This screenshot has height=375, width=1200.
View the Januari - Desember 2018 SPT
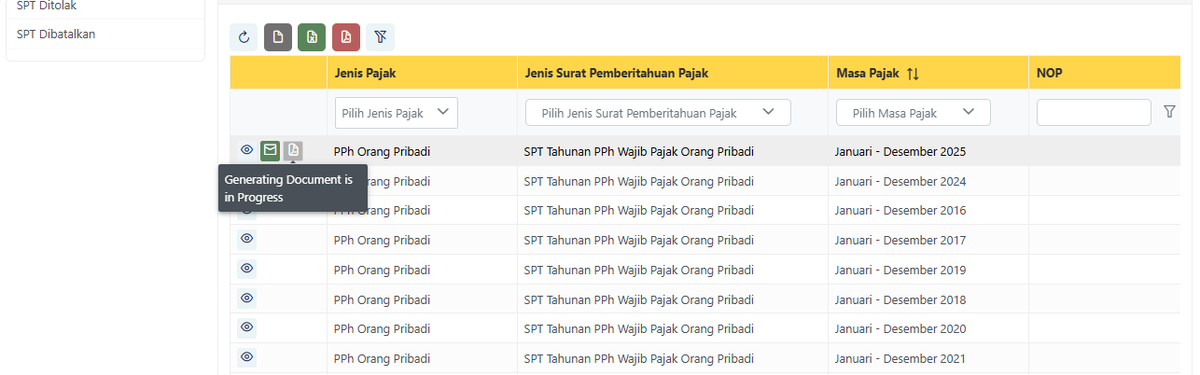click(x=247, y=298)
